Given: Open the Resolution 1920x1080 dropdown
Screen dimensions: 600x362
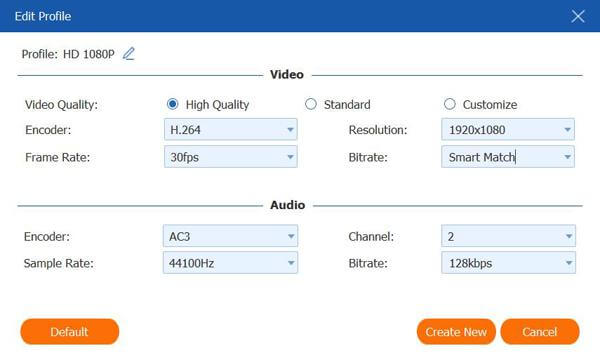Looking at the screenshot, I should point(508,130).
